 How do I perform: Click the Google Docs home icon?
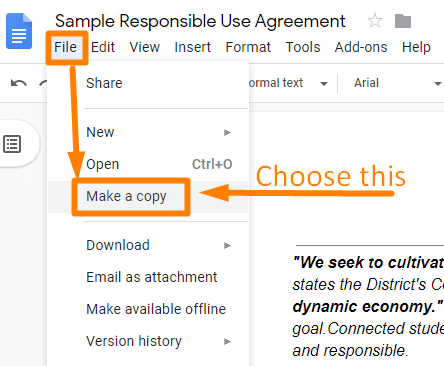[x=19, y=31]
